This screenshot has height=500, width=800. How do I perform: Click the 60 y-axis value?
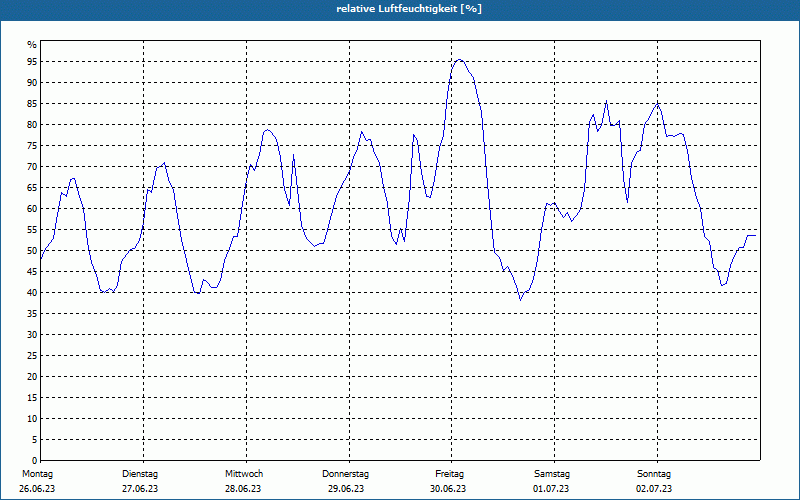click(x=32, y=209)
